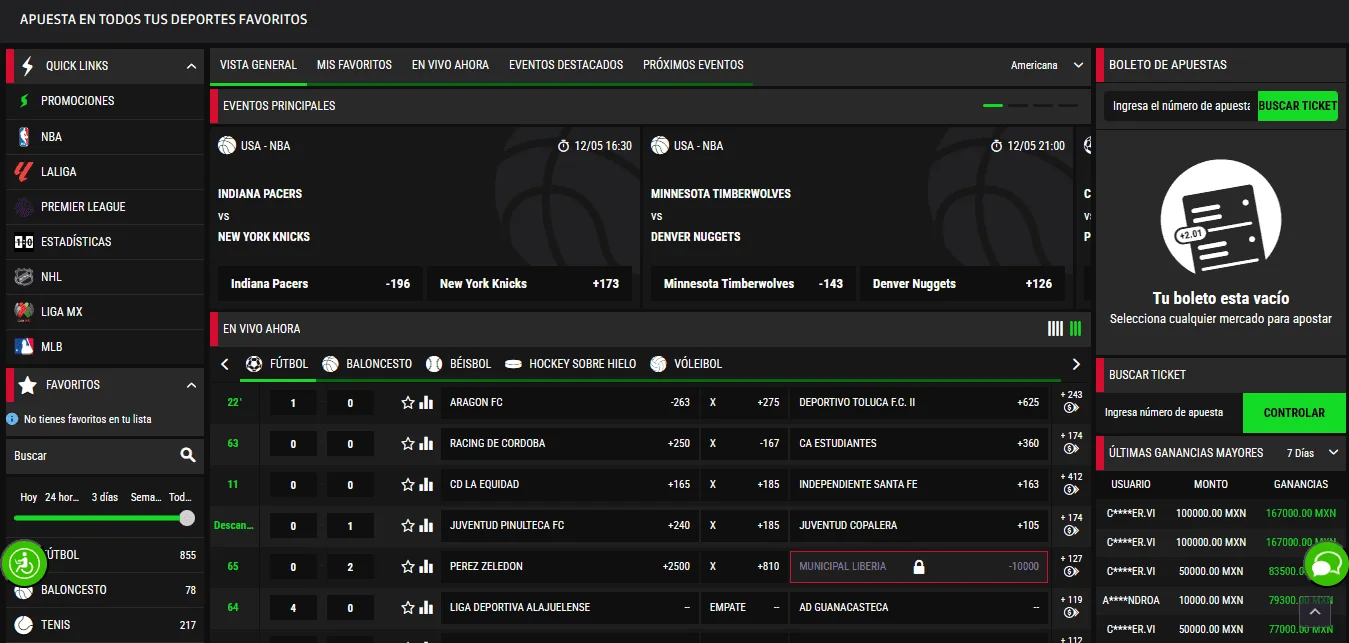Open the NHL shield icon link
Viewport: 1349px width, 643px height.
(x=24, y=277)
